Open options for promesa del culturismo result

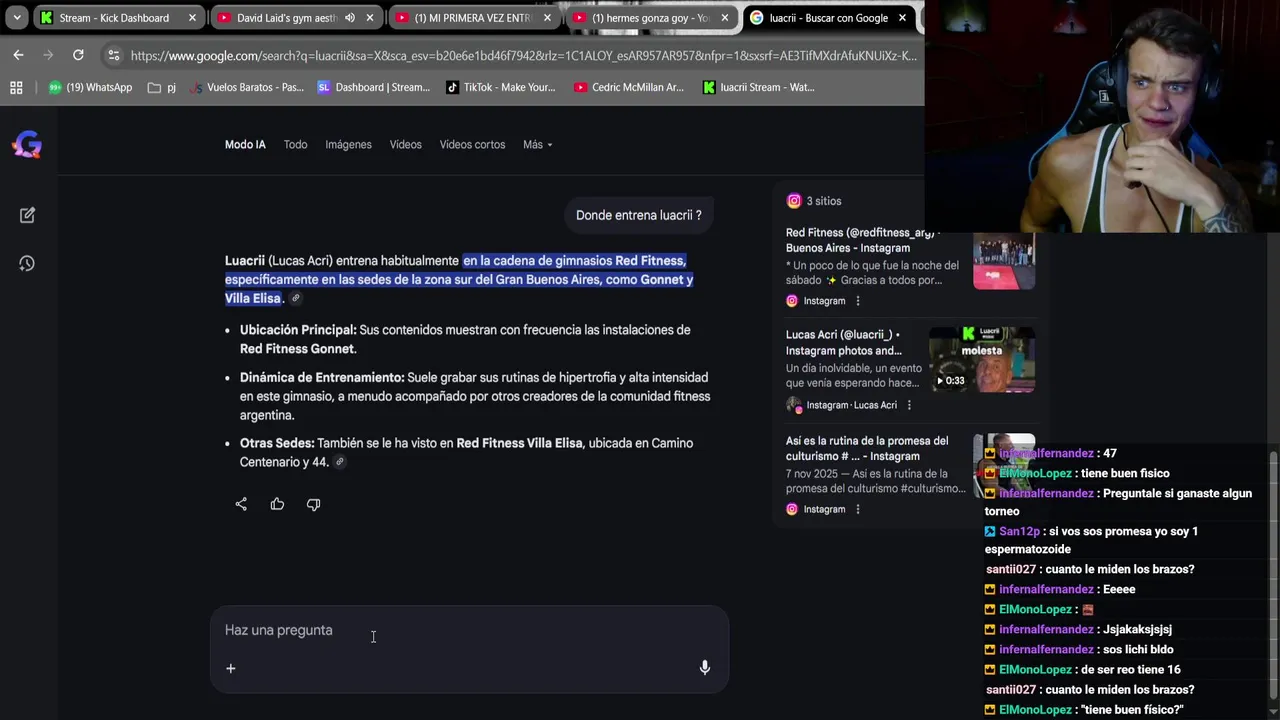click(857, 509)
